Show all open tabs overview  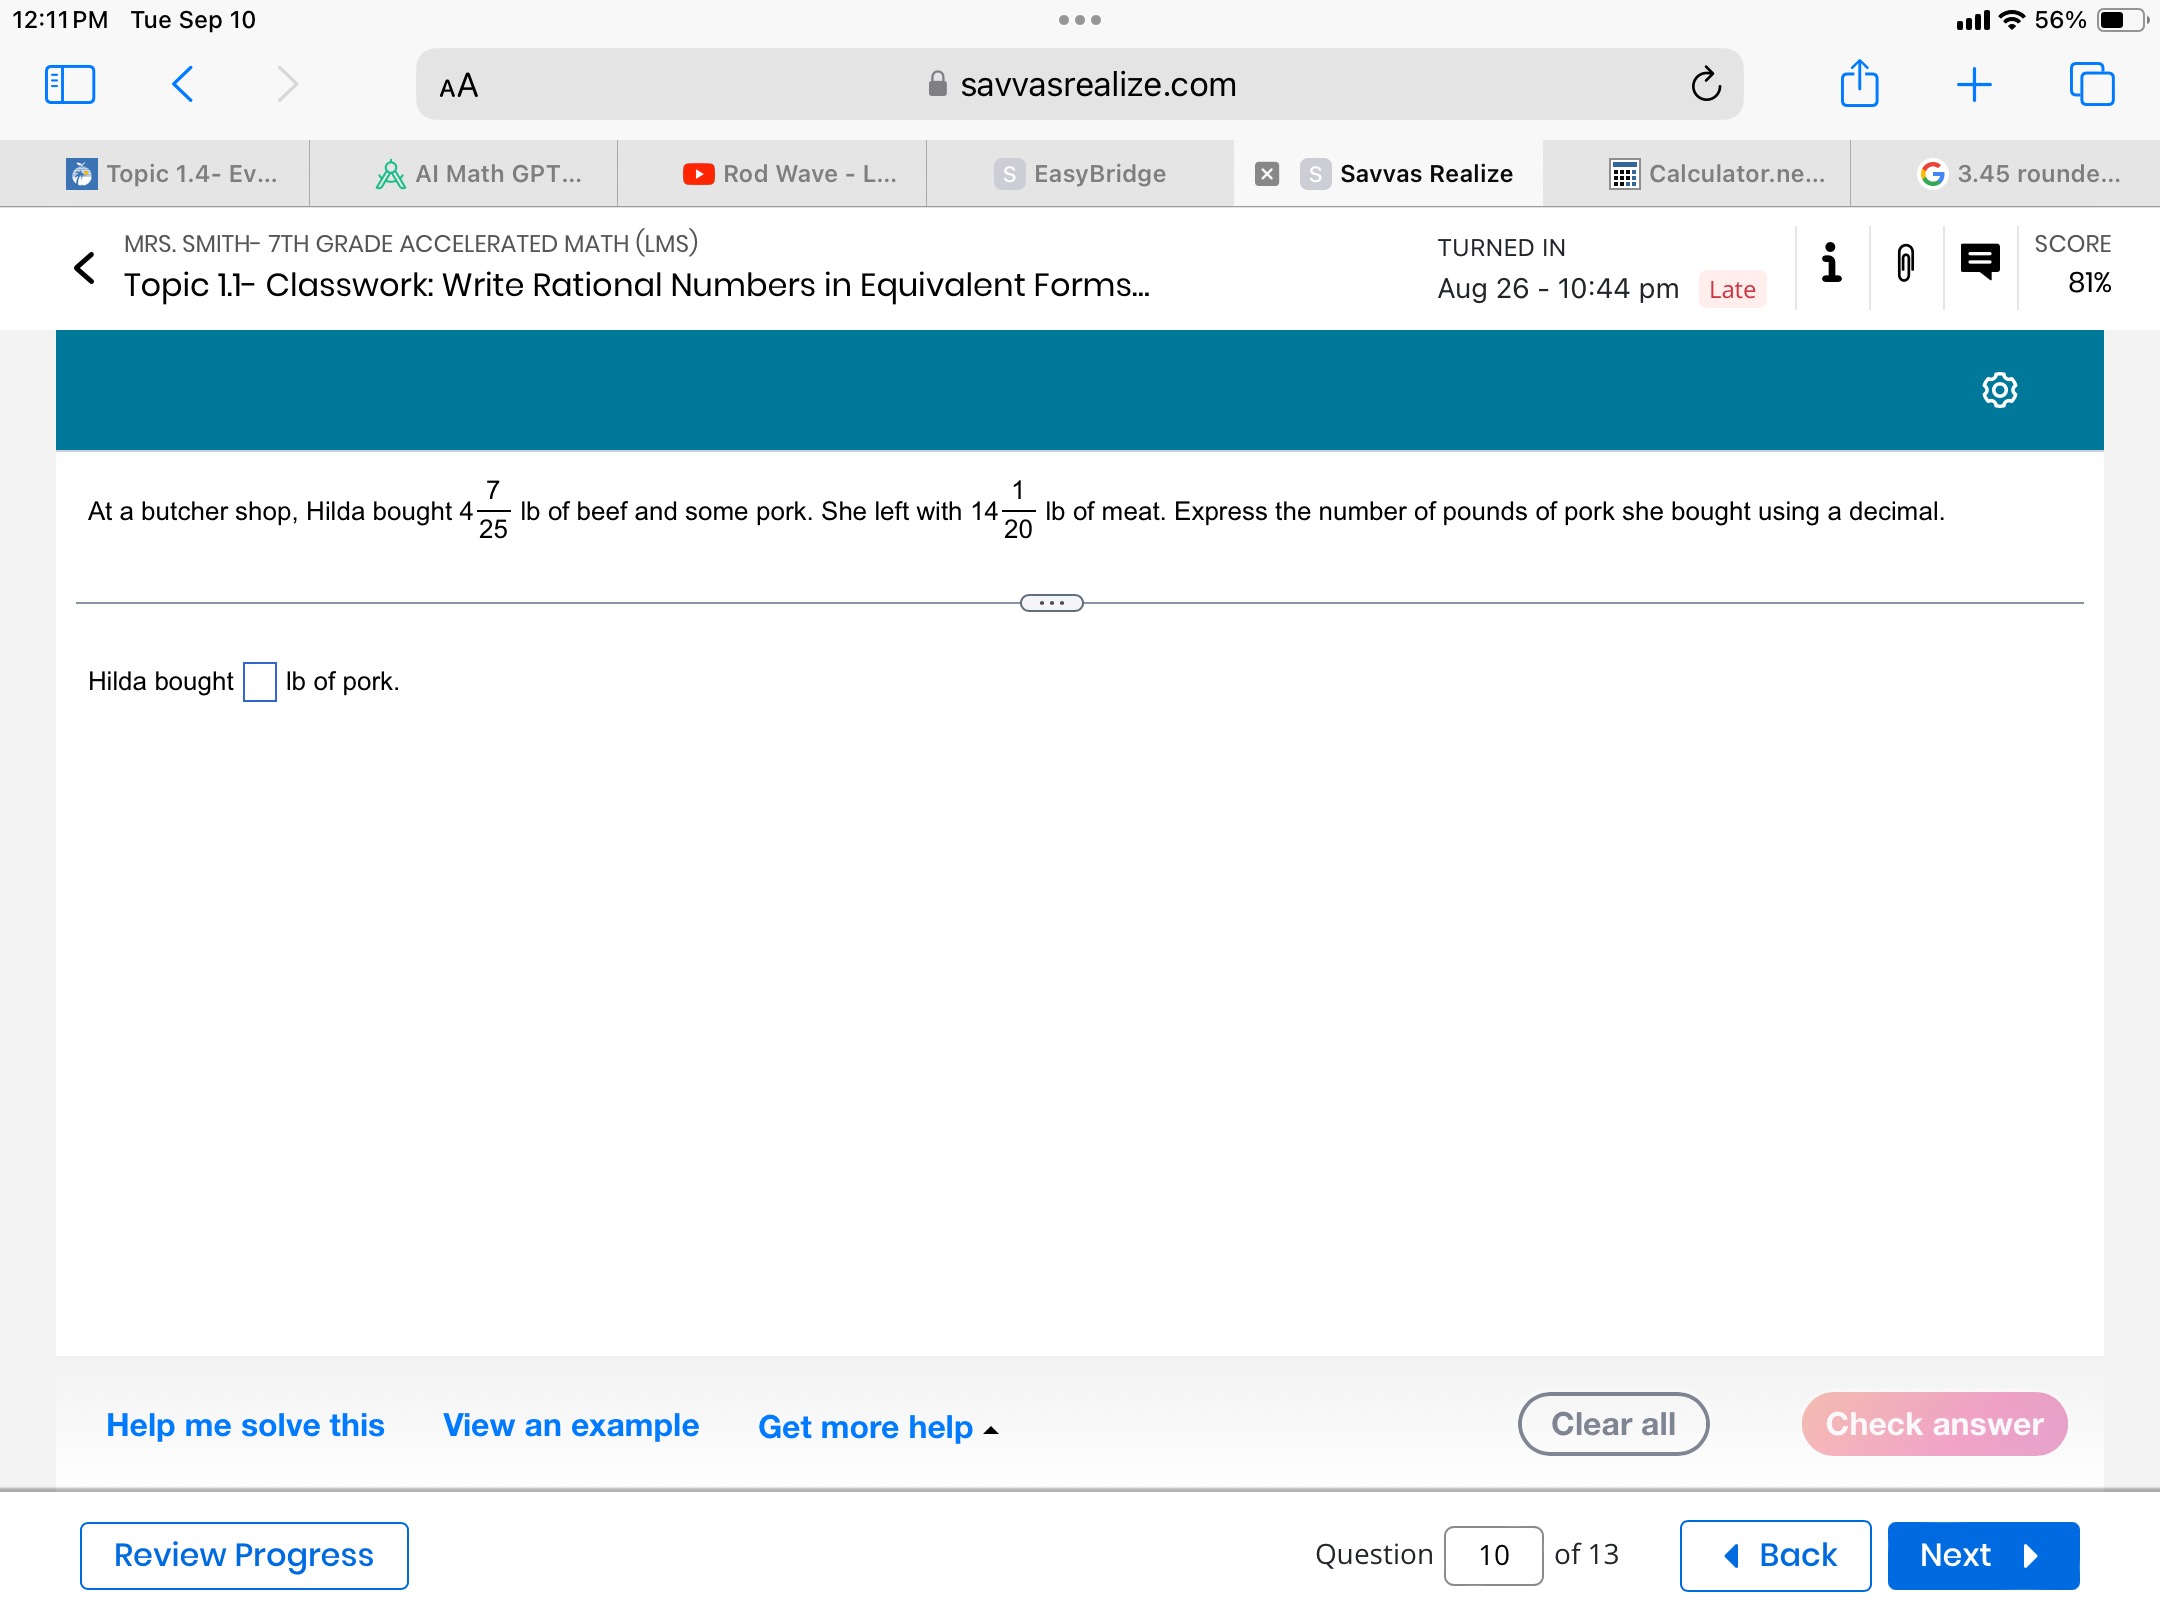(2092, 84)
